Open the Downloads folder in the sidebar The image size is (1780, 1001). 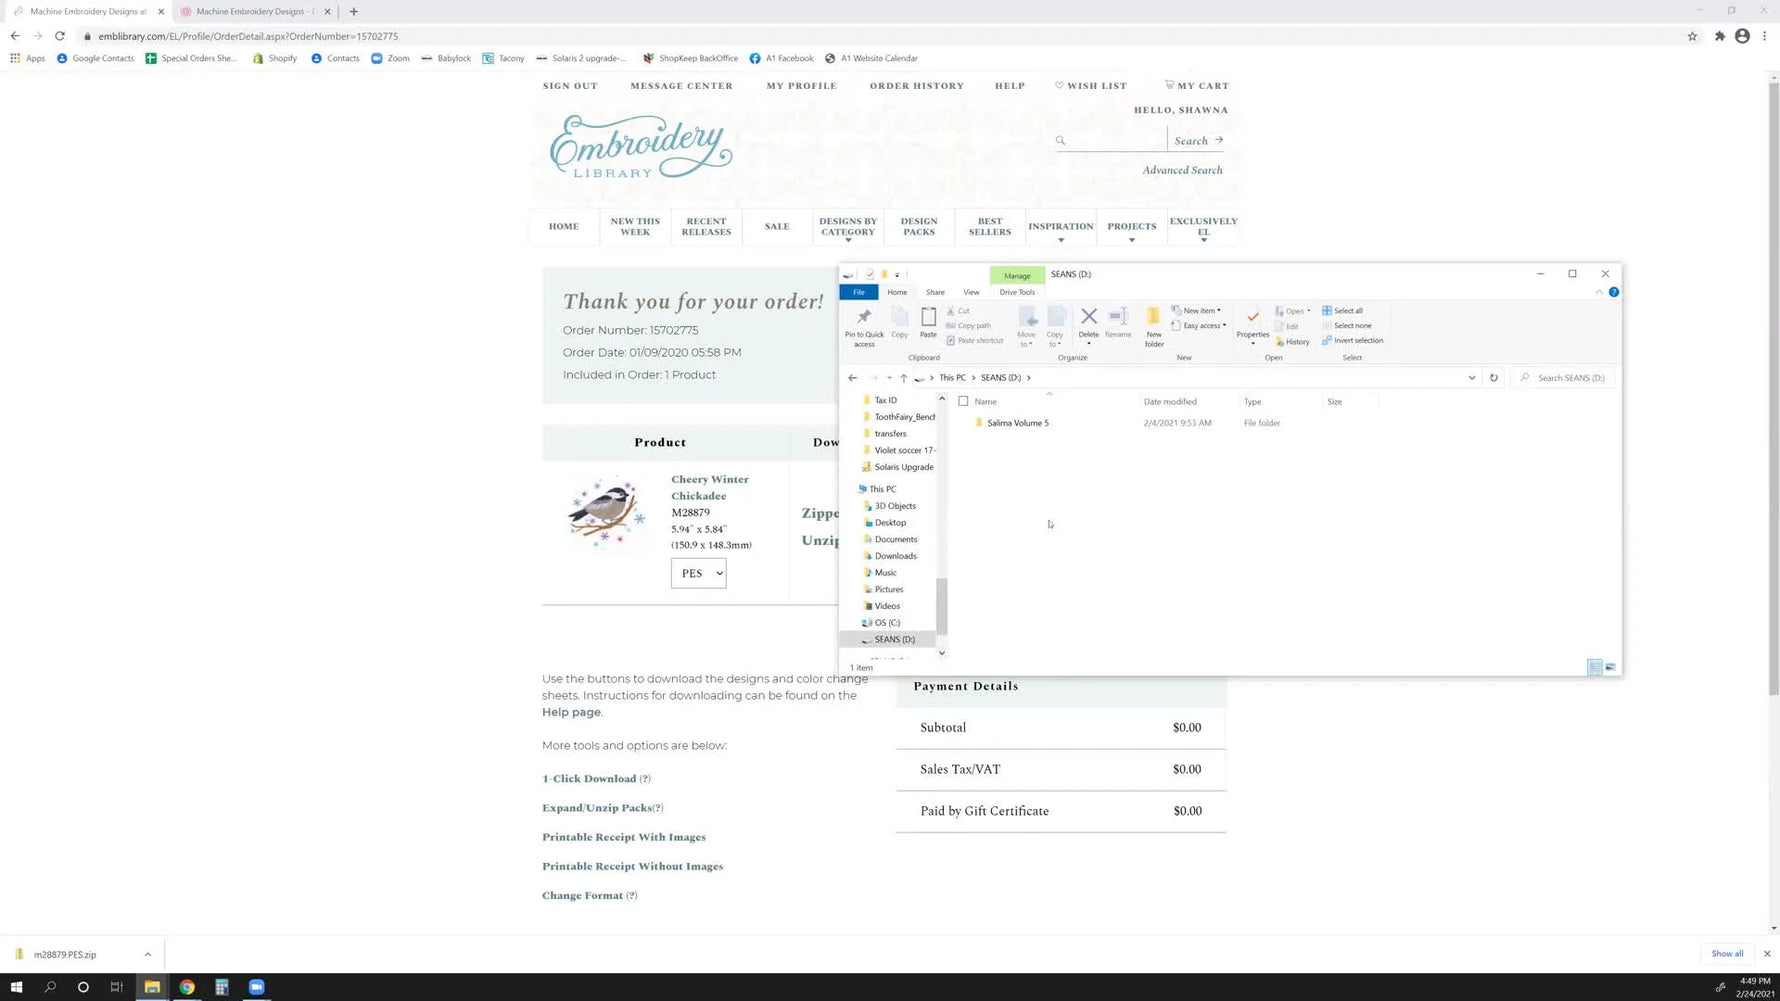(x=895, y=556)
